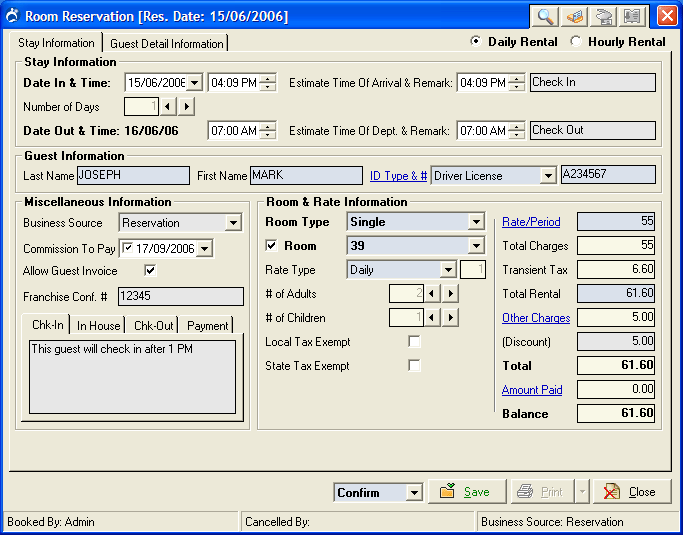Select the Daily Rental radio button
Screen dimensions: 683x535
pyautogui.click(x=476, y=42)
